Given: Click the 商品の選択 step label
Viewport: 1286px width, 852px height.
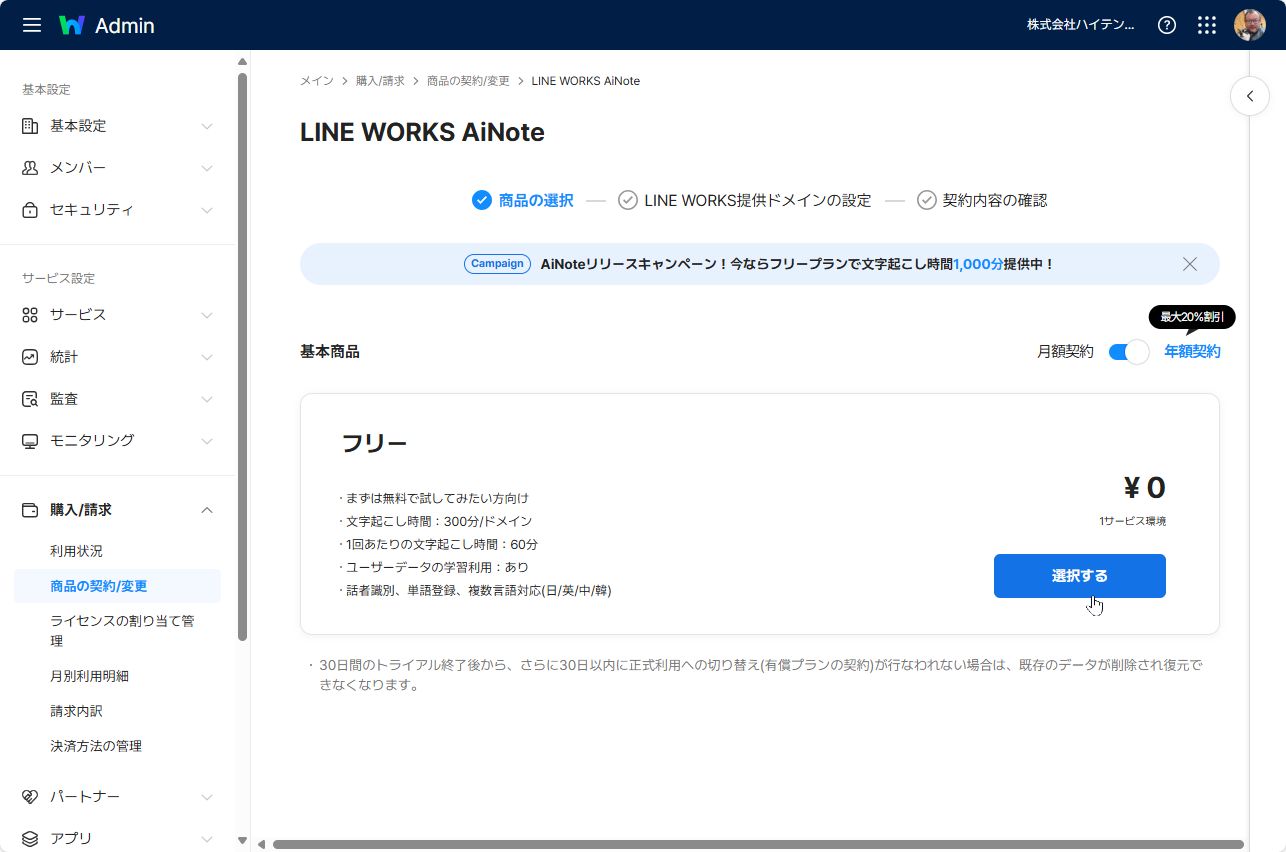Looking at the screenshot, I should coord(536,200).
